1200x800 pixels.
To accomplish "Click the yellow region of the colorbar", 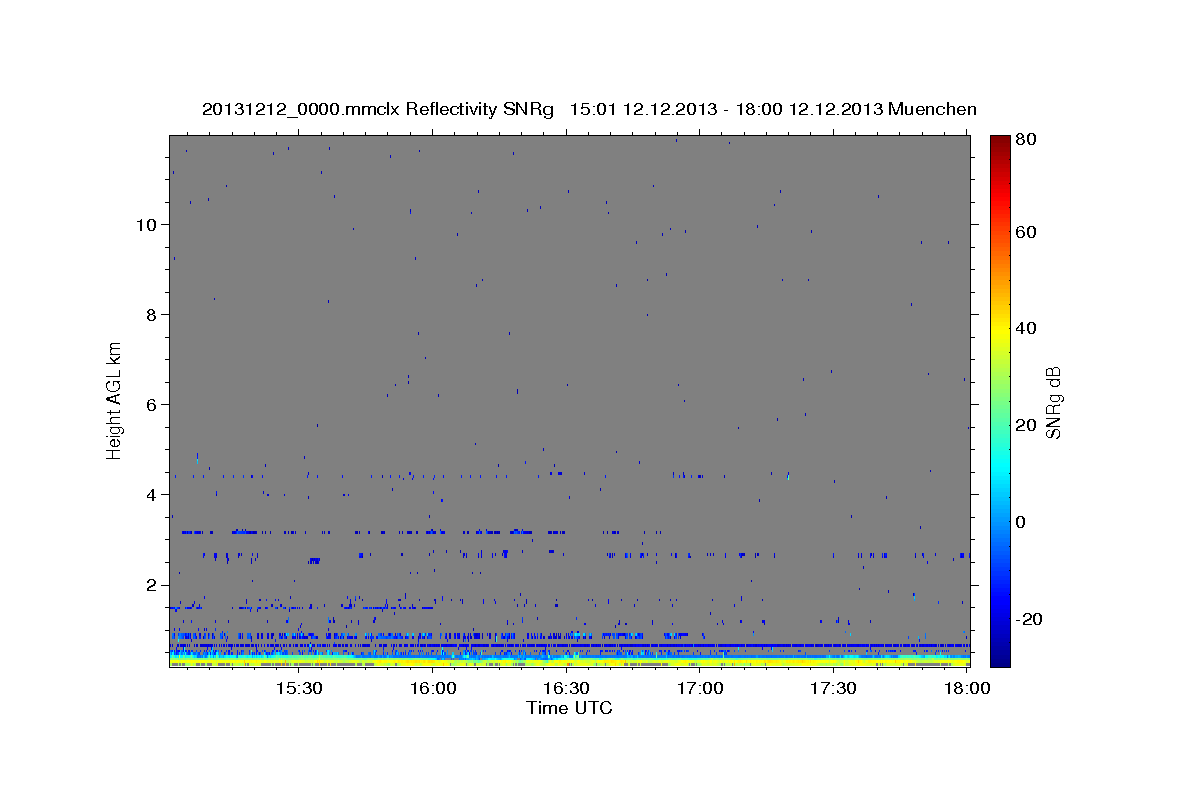I will pos(1000,330).
